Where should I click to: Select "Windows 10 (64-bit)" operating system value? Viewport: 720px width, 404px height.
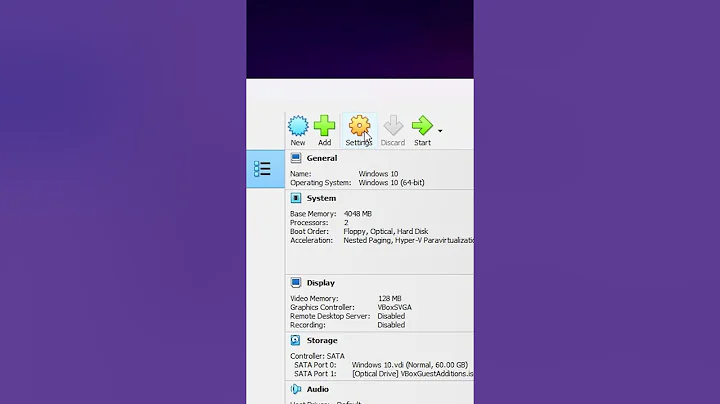pyautogui.click(x=392, y=183)
